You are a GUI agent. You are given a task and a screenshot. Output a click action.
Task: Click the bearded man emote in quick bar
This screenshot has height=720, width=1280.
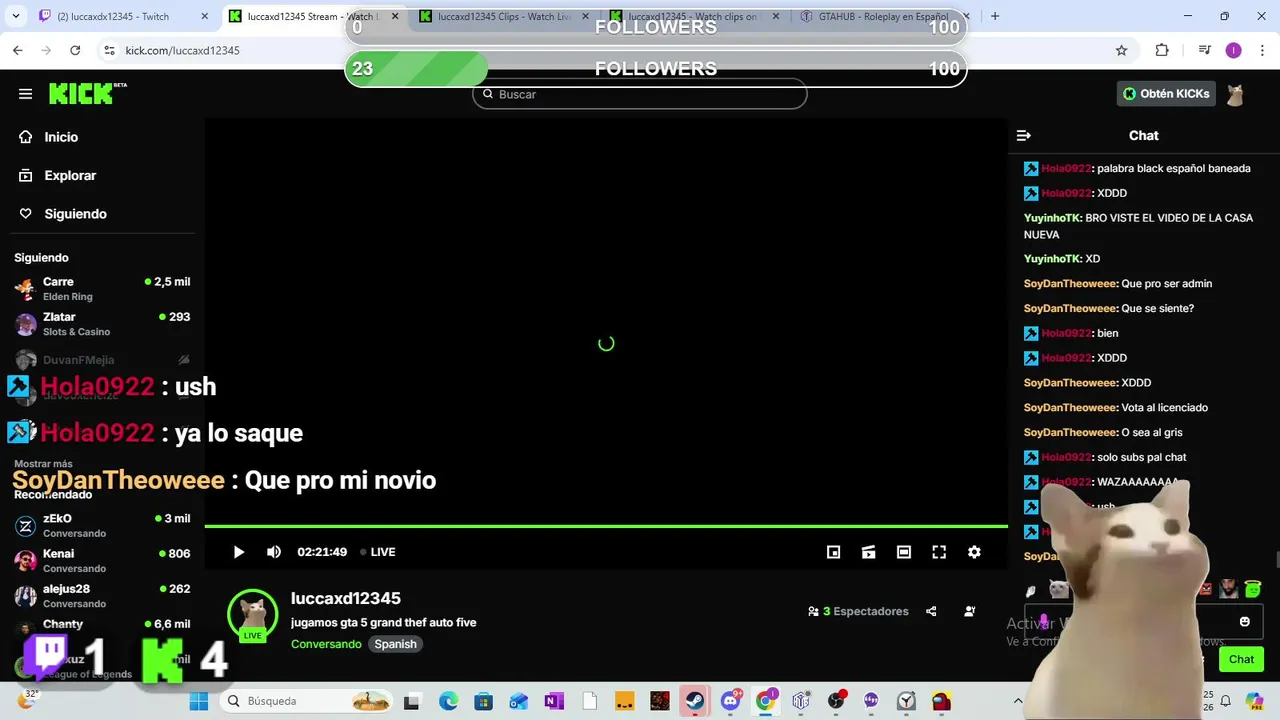[x=1229, y=589]
